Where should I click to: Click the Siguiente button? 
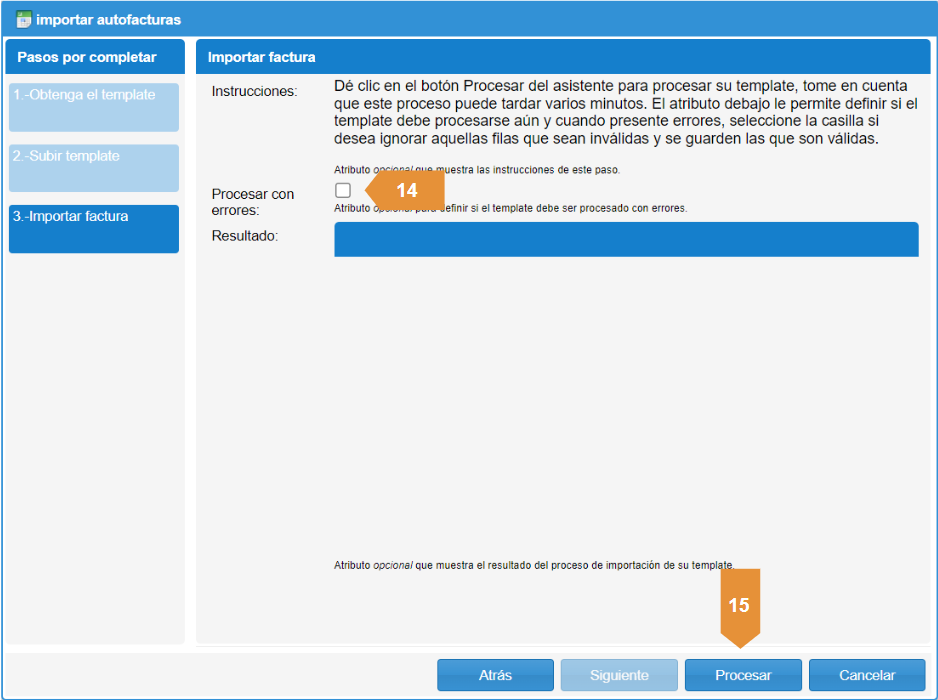coord(619,675)
